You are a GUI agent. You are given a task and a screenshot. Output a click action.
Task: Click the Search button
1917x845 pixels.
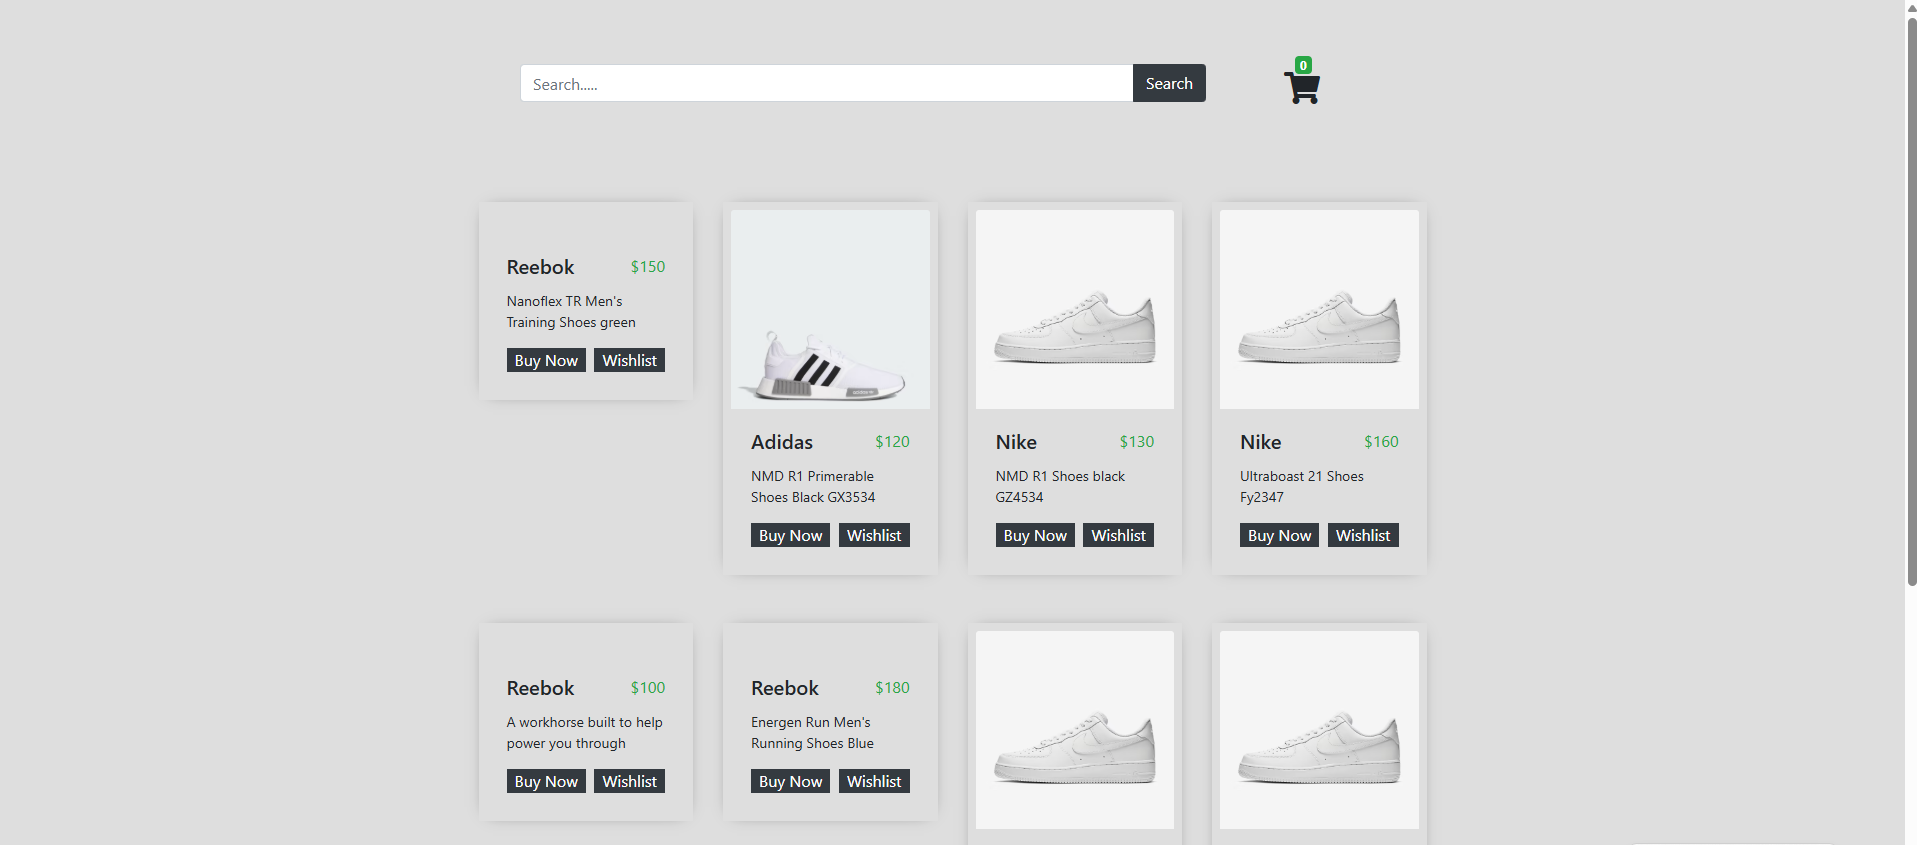pos(1169,83)
